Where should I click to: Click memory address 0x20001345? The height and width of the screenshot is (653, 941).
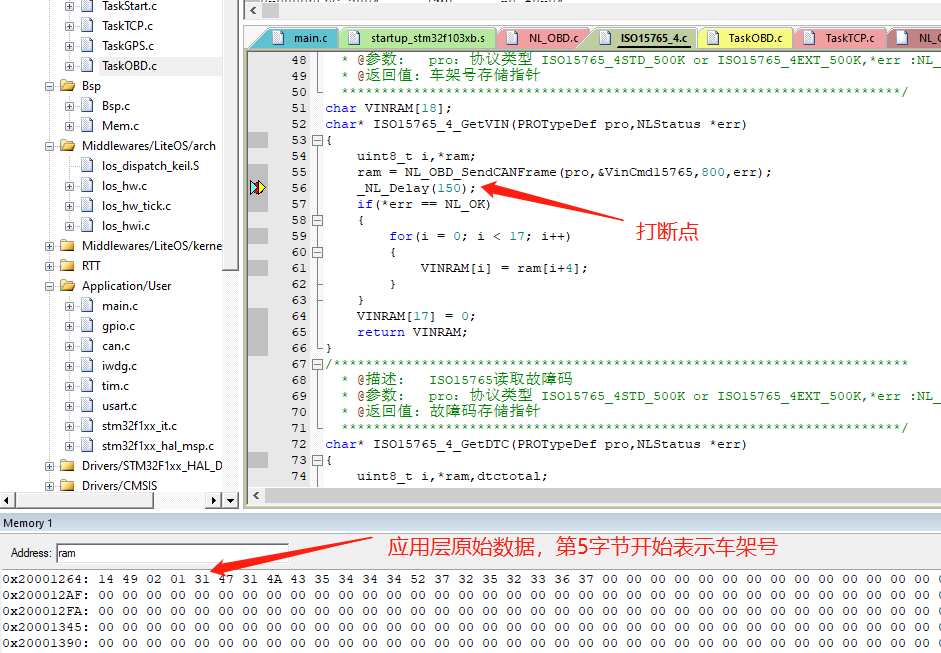(46, 627)
